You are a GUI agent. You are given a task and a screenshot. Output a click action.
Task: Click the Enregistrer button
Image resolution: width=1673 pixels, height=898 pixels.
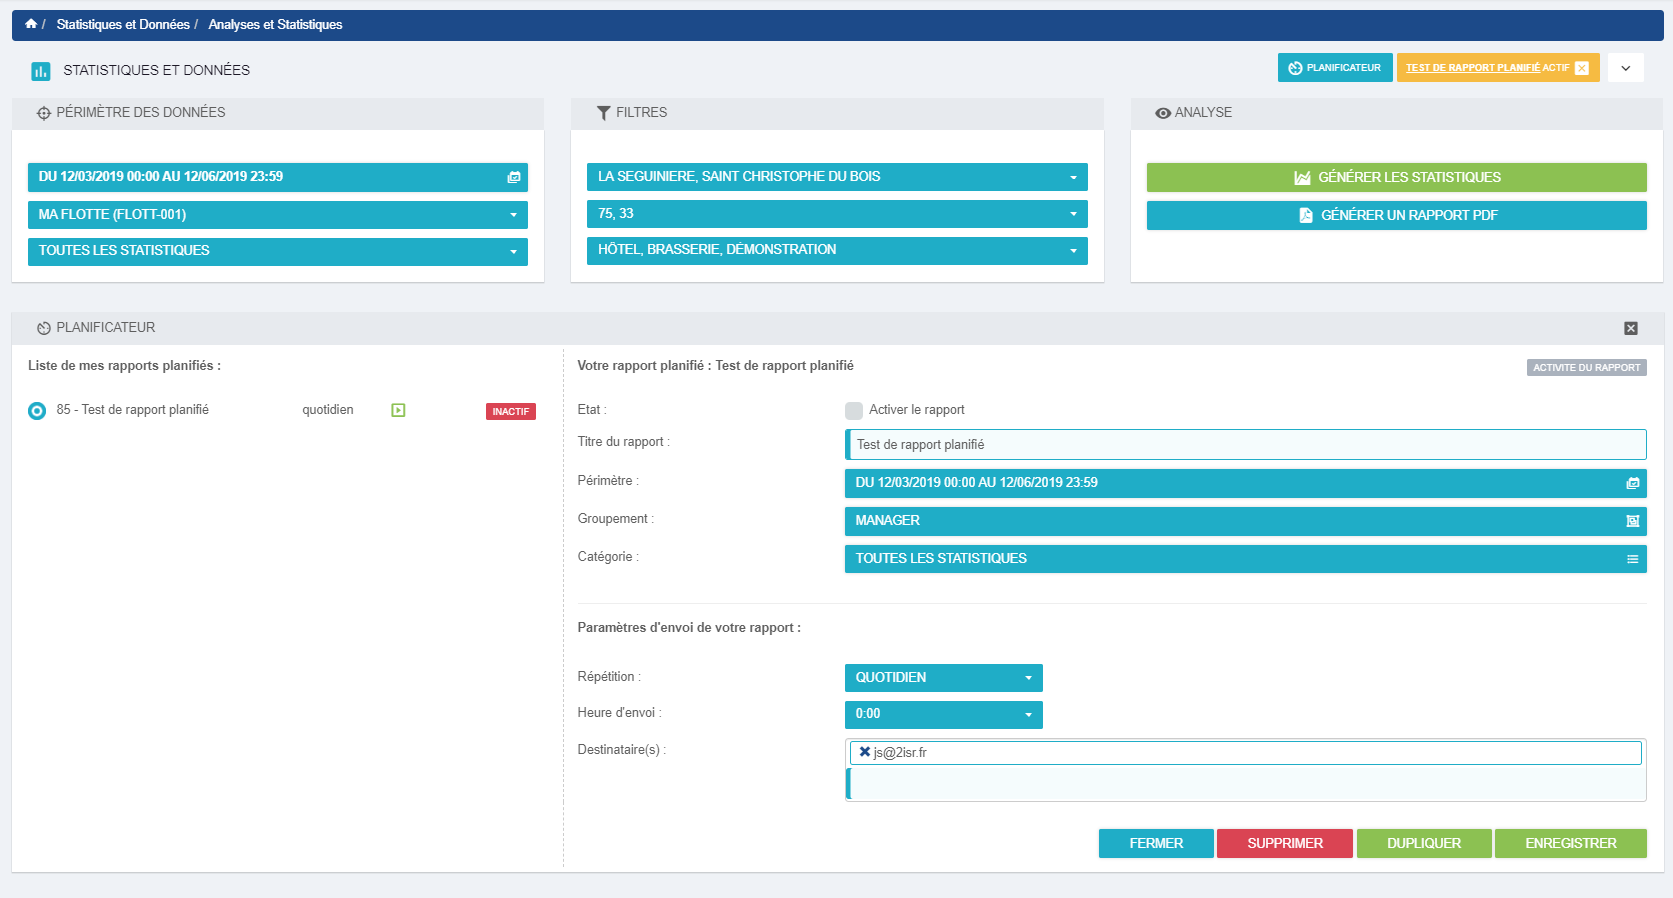(1570, 843)
